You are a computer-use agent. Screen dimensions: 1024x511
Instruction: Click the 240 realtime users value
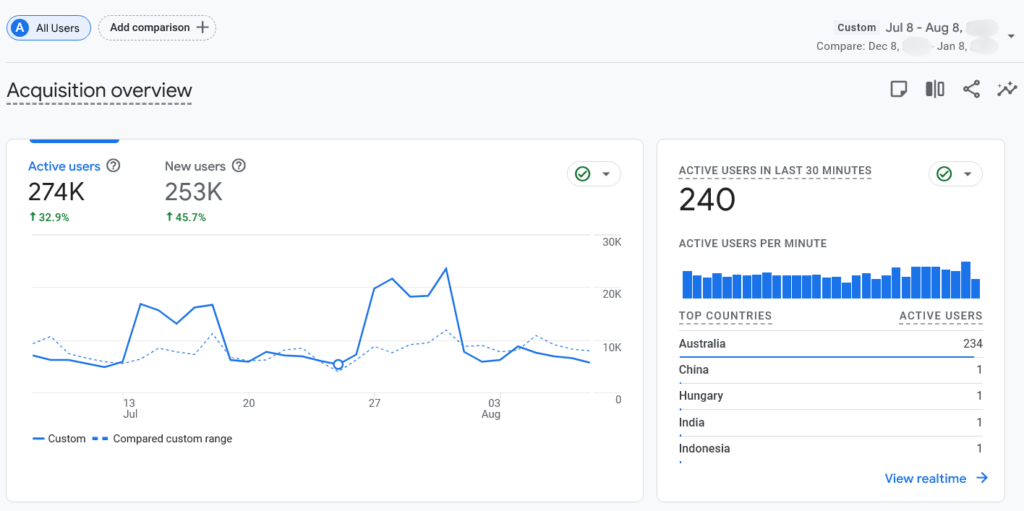(707, 200)
